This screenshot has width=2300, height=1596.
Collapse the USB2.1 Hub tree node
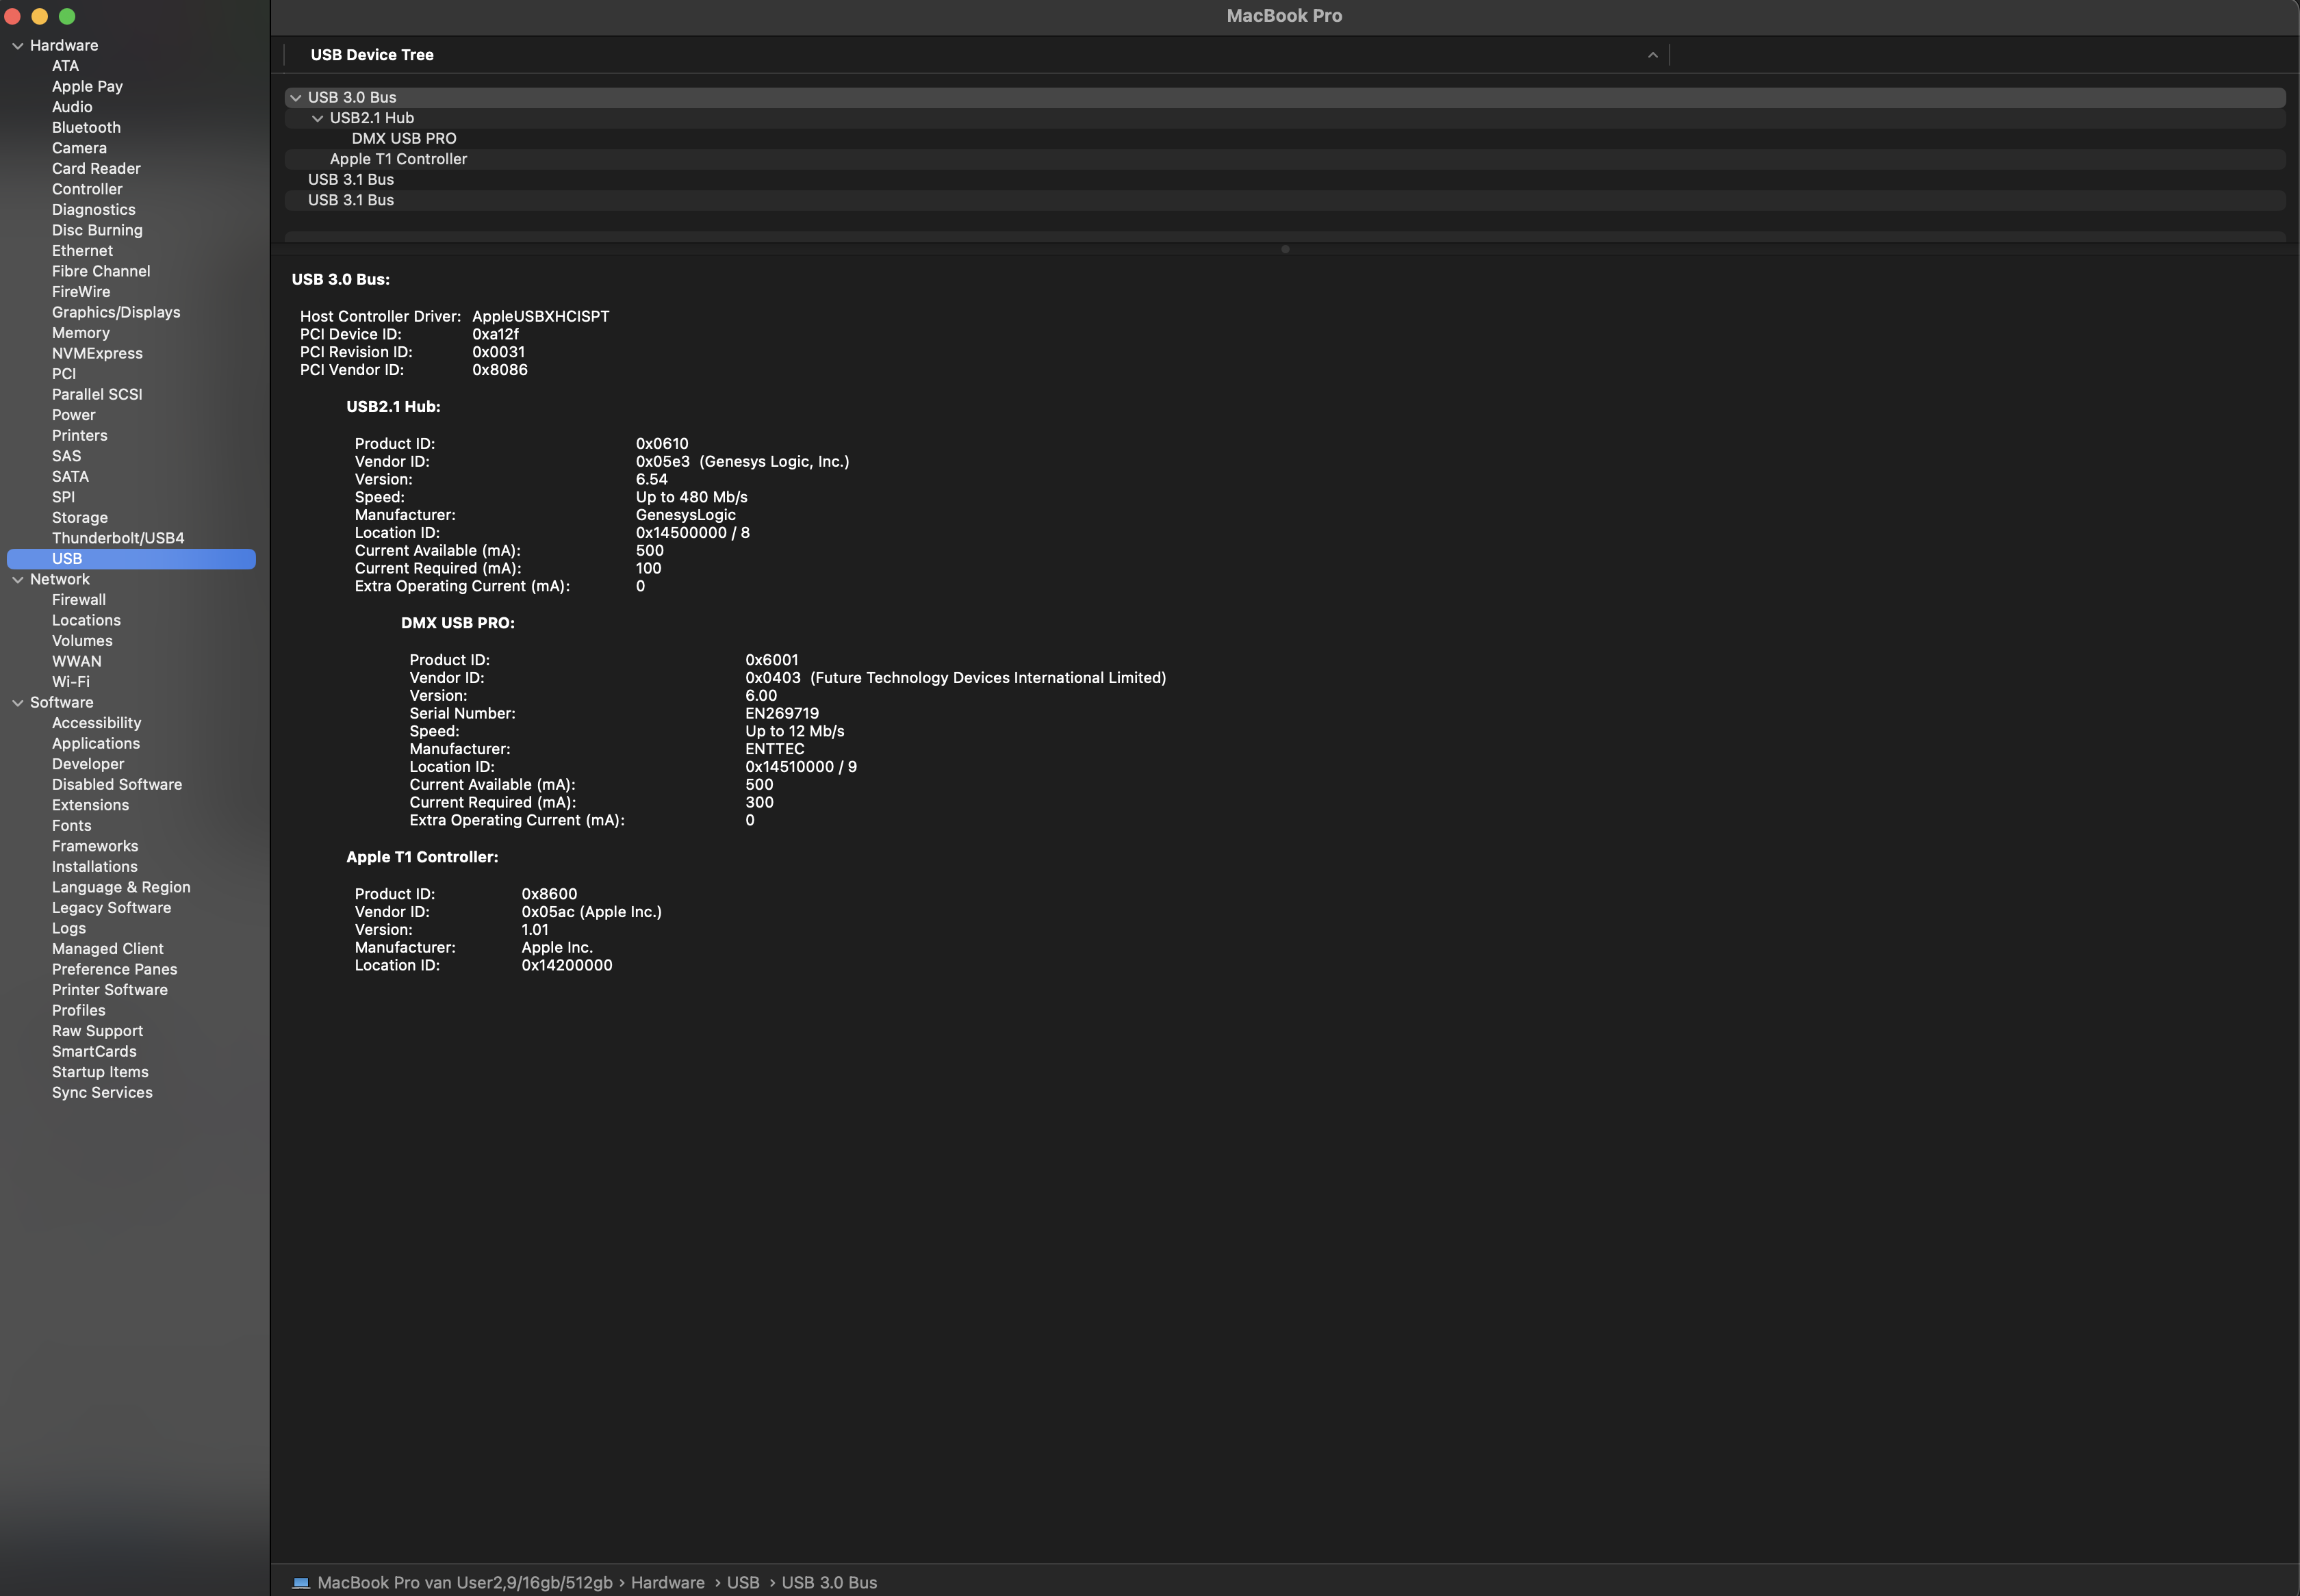(x=318, y=118)
